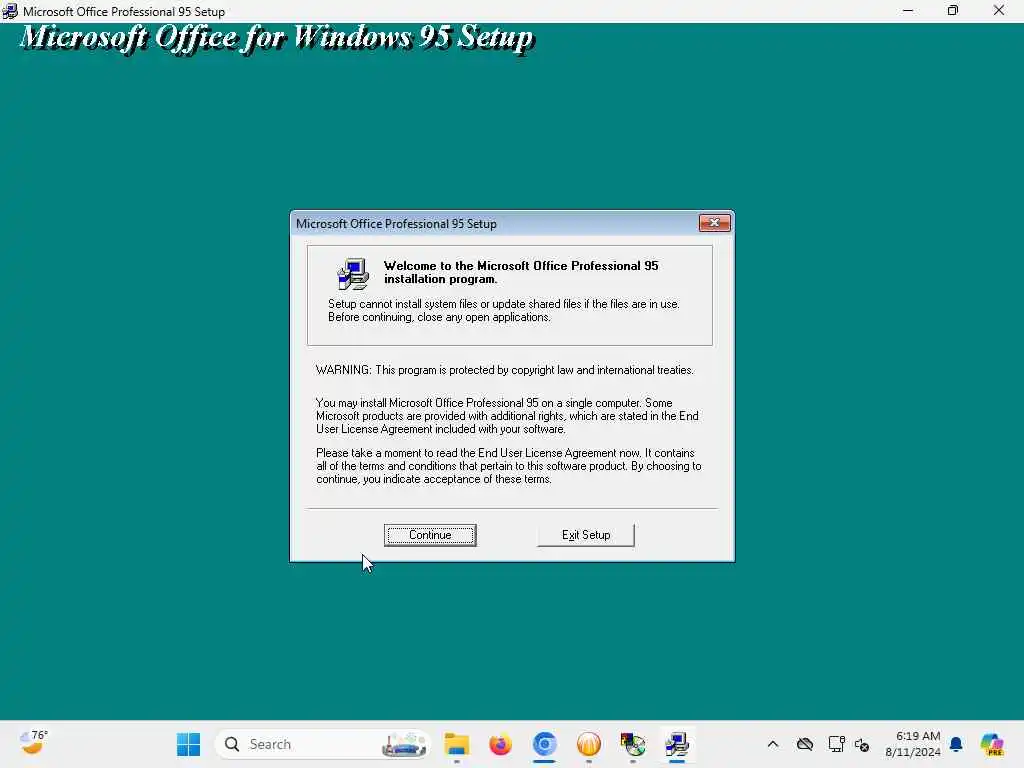Click the Welcome to Microsoft Office heading
Image resolution: width=1024 pixels, height=768 pixels.
pyautogui.click(x=521, y=272)
